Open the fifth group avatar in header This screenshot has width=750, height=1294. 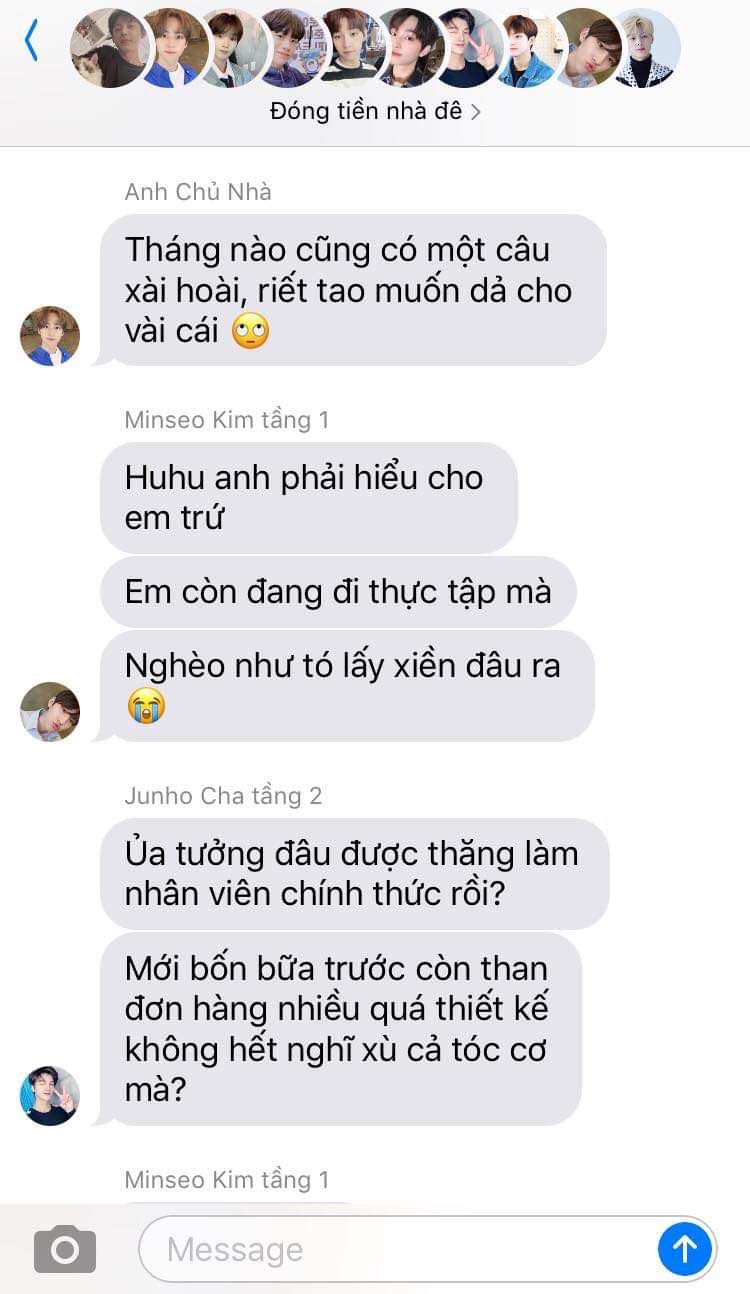point(351,48)
